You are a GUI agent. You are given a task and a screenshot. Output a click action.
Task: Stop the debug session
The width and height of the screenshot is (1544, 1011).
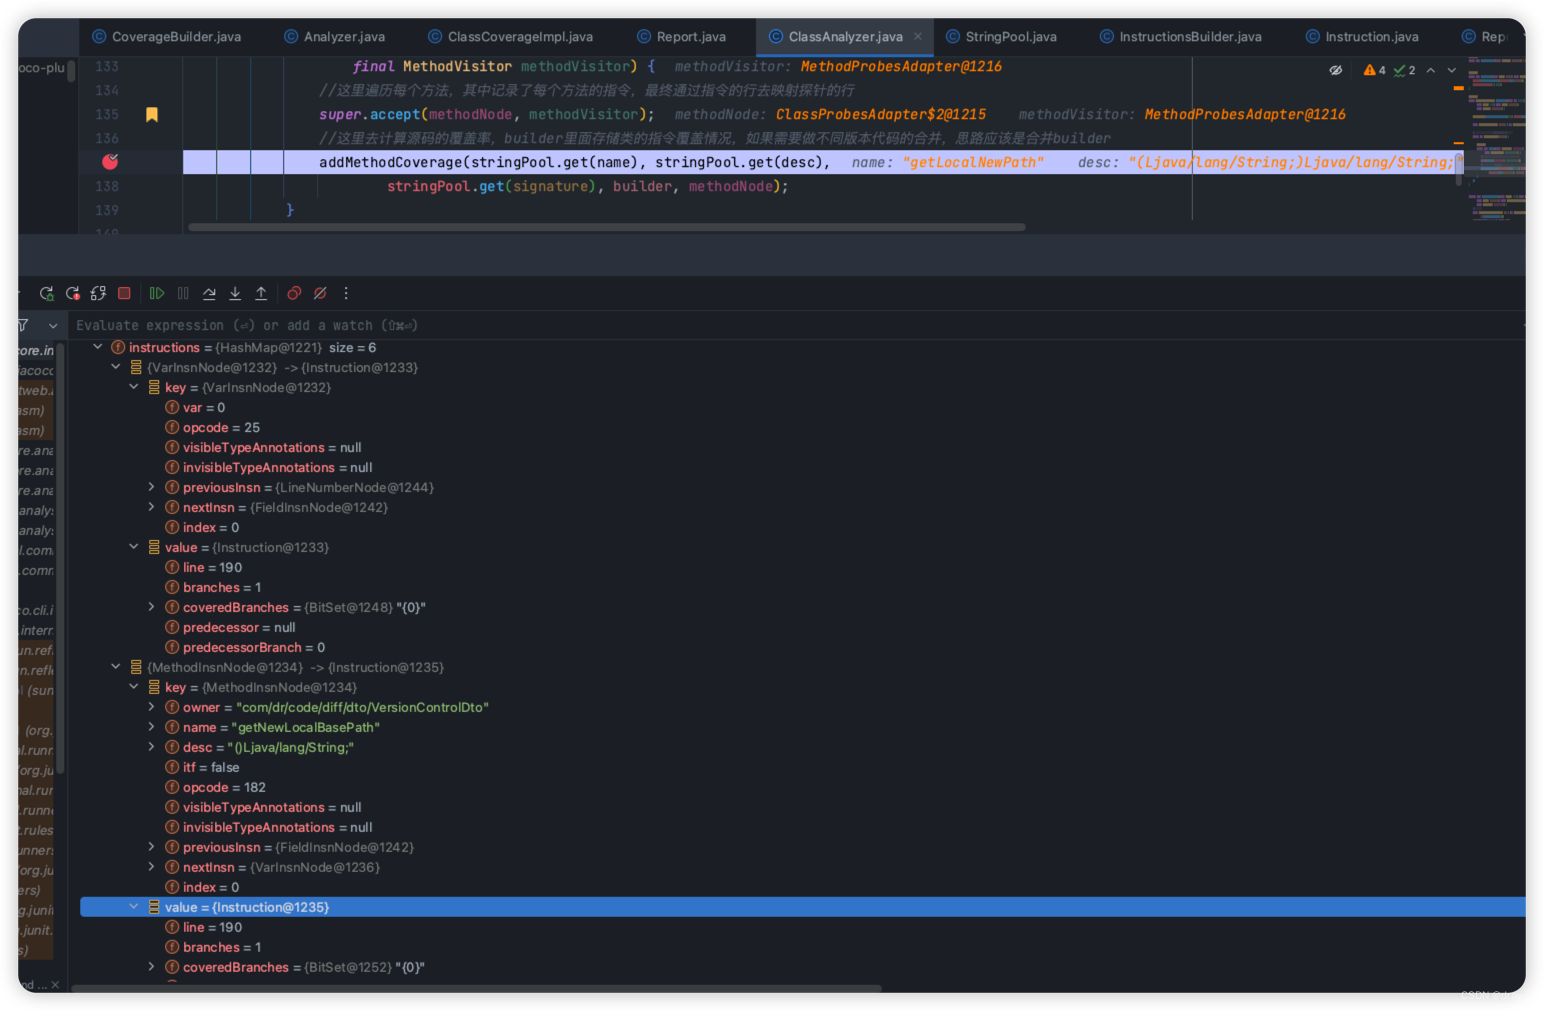click(124, 293)
